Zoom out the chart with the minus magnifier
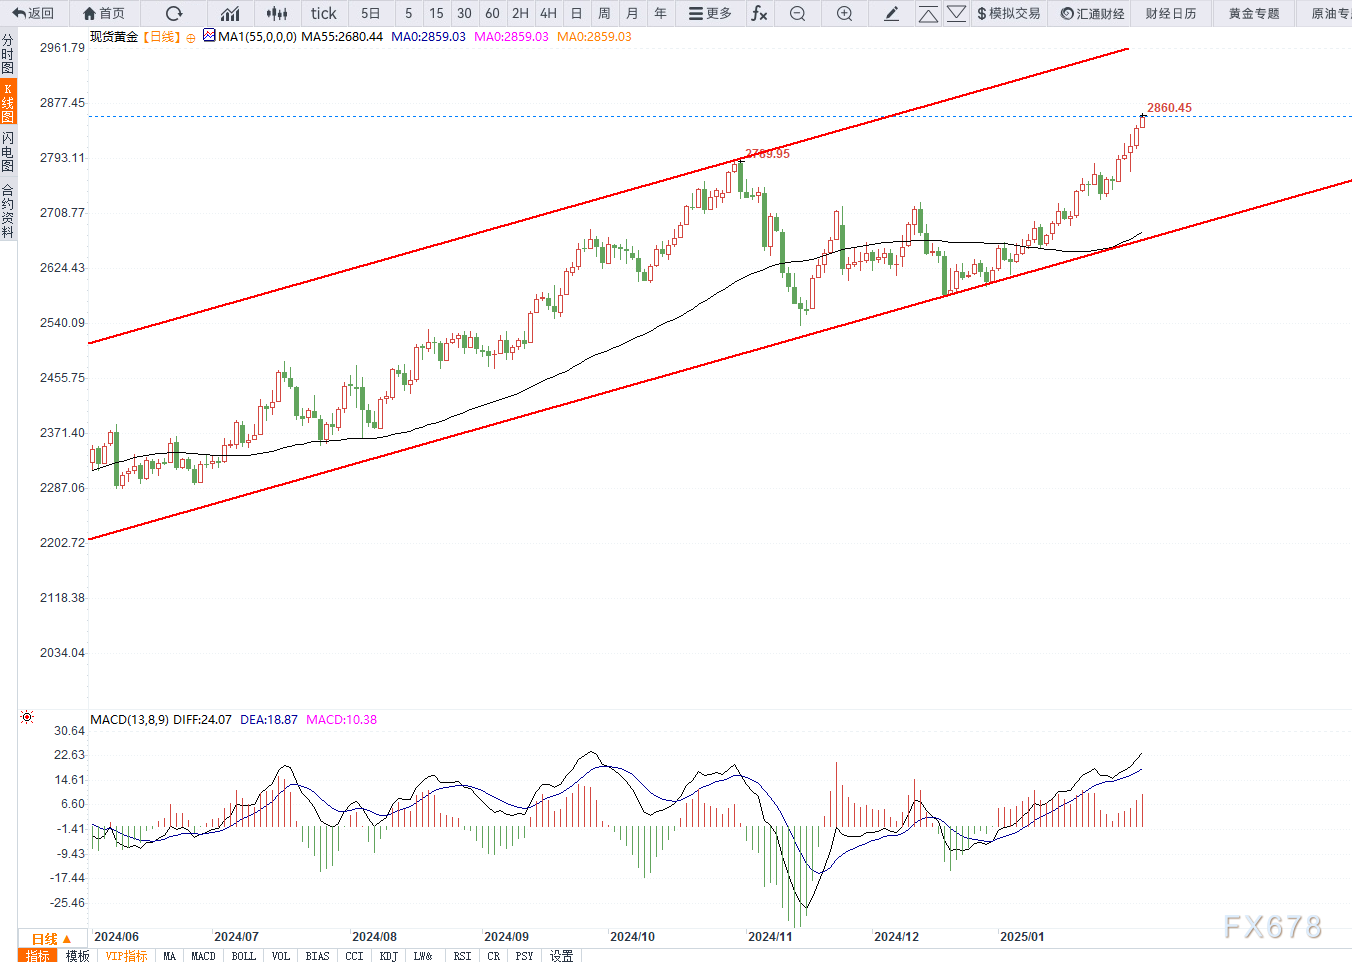 pos(797,13)
